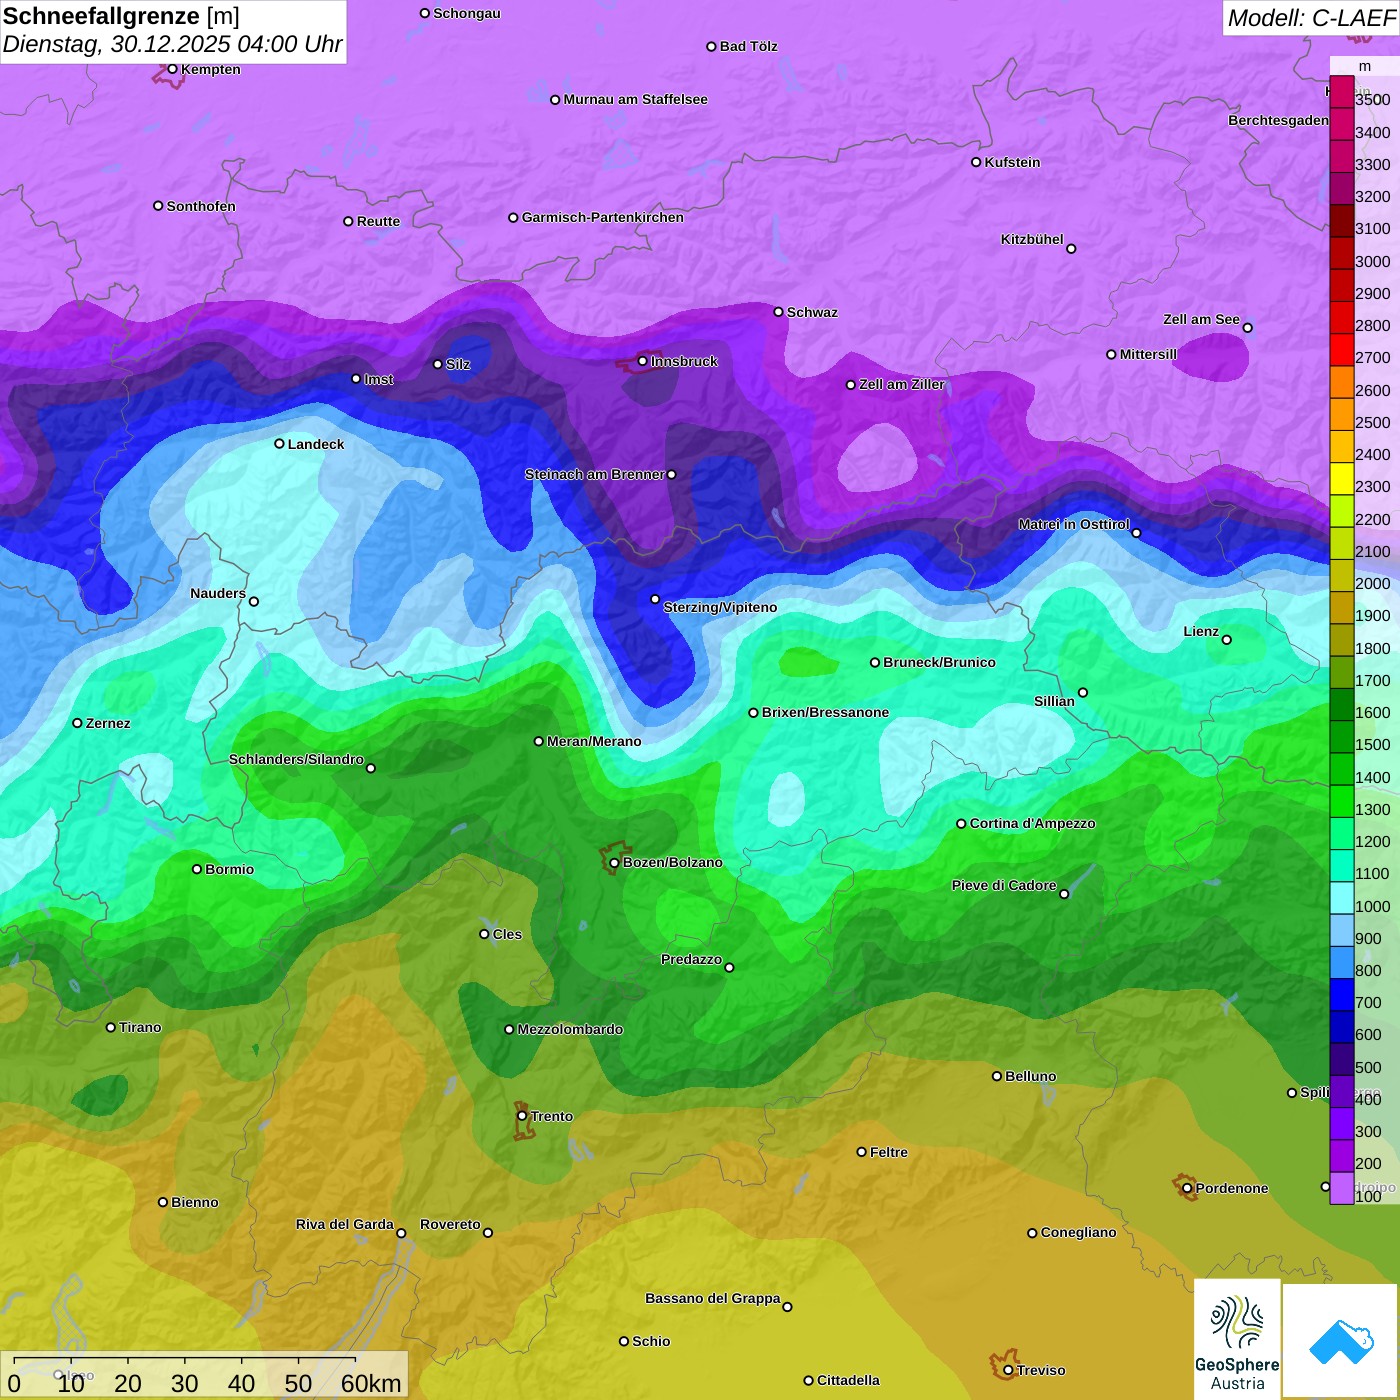
Task: Click the Nauders label
Action: (x=218, y=593)
